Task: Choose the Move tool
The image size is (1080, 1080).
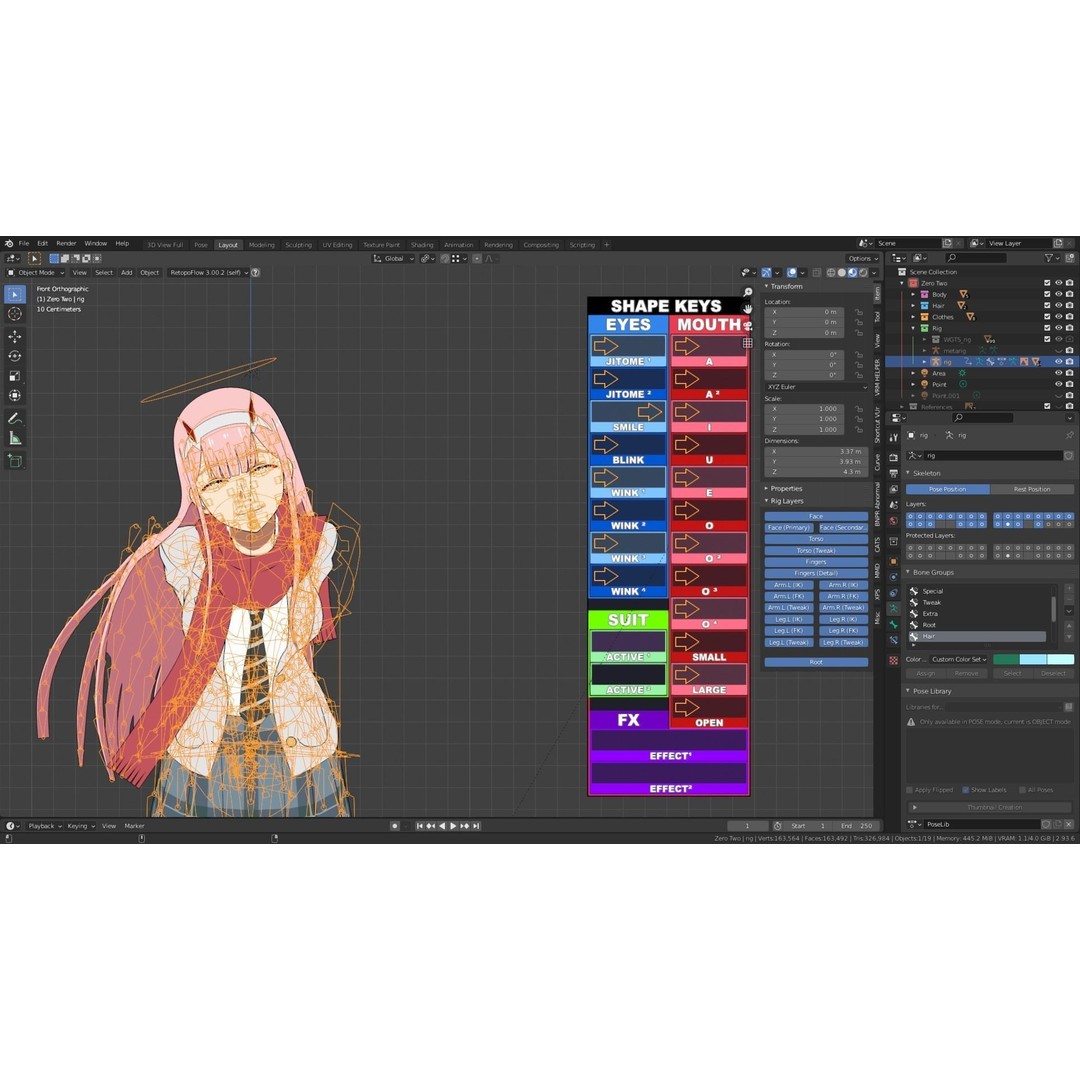Action: 14,337
